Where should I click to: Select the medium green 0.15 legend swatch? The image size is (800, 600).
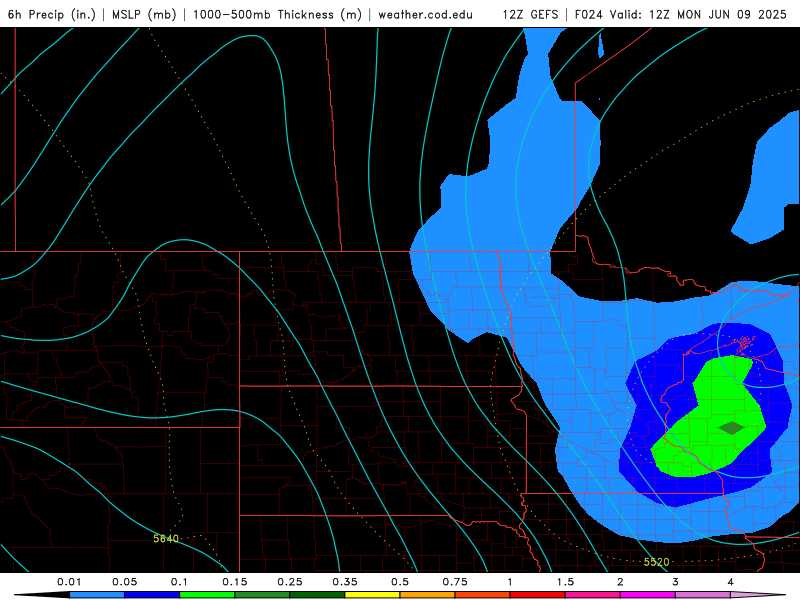pyautogui.click(x=262, y=595)
